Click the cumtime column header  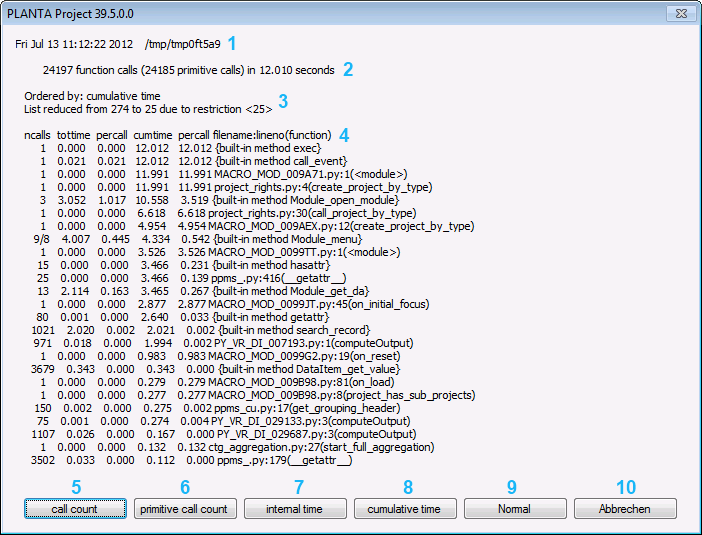pyautogui.click(x=153, y=135)
